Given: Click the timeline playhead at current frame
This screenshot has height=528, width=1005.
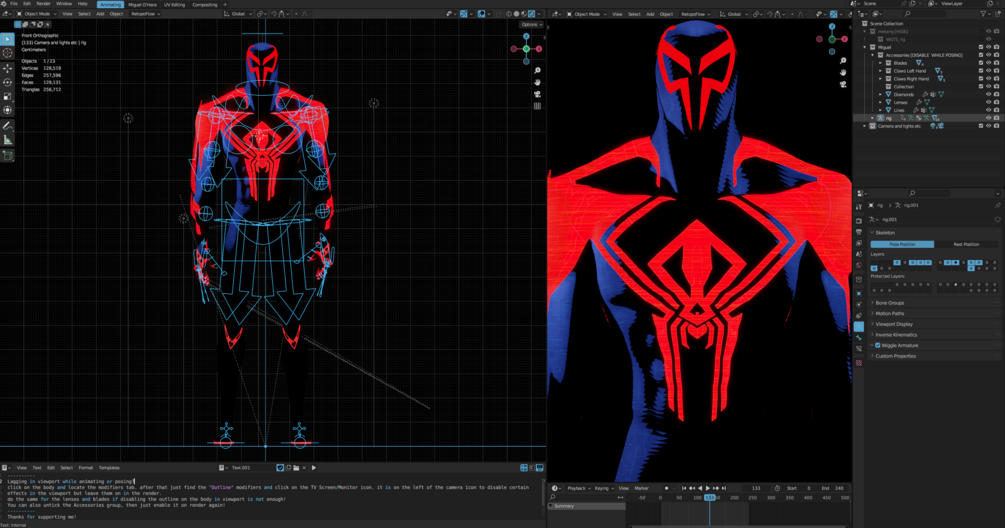Looking at the screenshot, I should click(710, 497).
